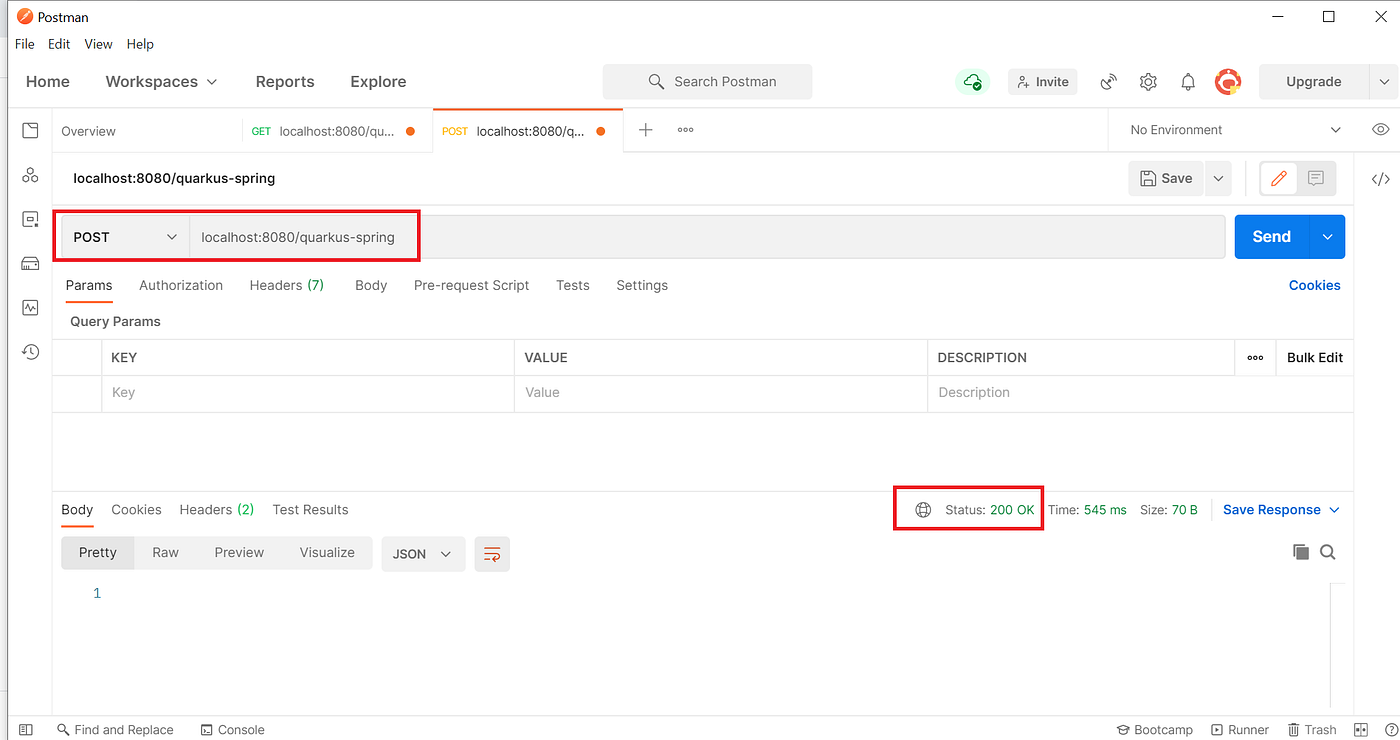Open the Monitors sidebar icon

pyautogui.click(x=30, y=307)
